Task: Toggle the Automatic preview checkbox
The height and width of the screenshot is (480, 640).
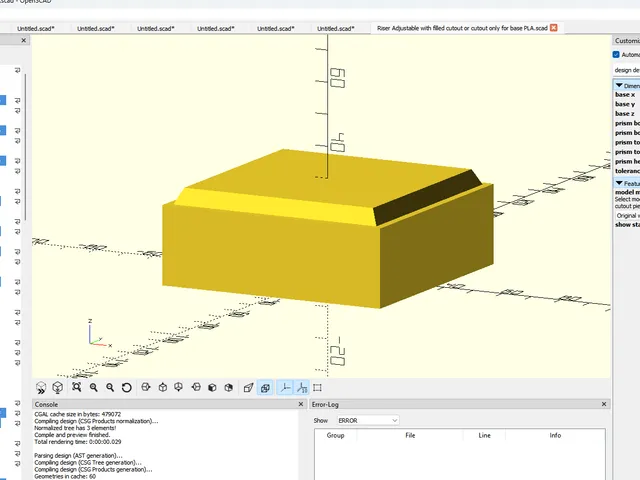Action: pyautogui.click(x=616, y=54)
